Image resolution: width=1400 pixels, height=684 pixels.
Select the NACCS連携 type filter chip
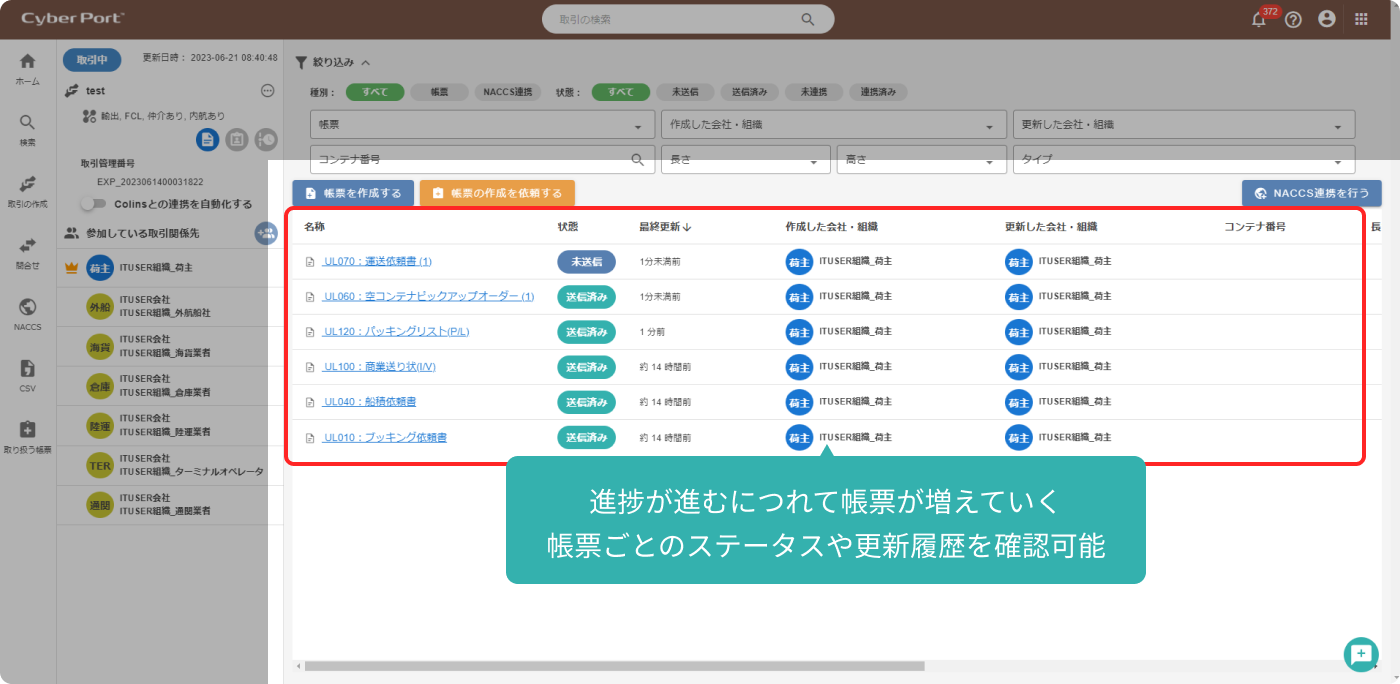click(x=508, y=92)
